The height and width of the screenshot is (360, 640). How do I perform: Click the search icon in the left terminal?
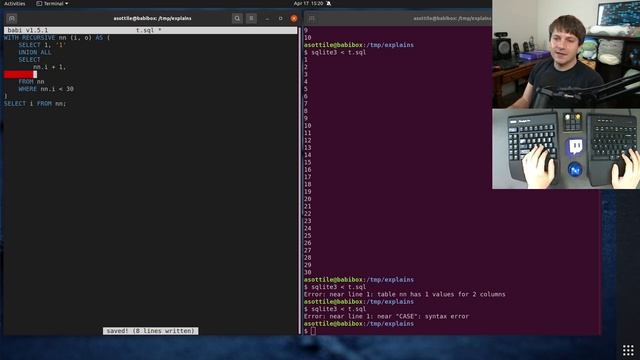tap(237, 18)
